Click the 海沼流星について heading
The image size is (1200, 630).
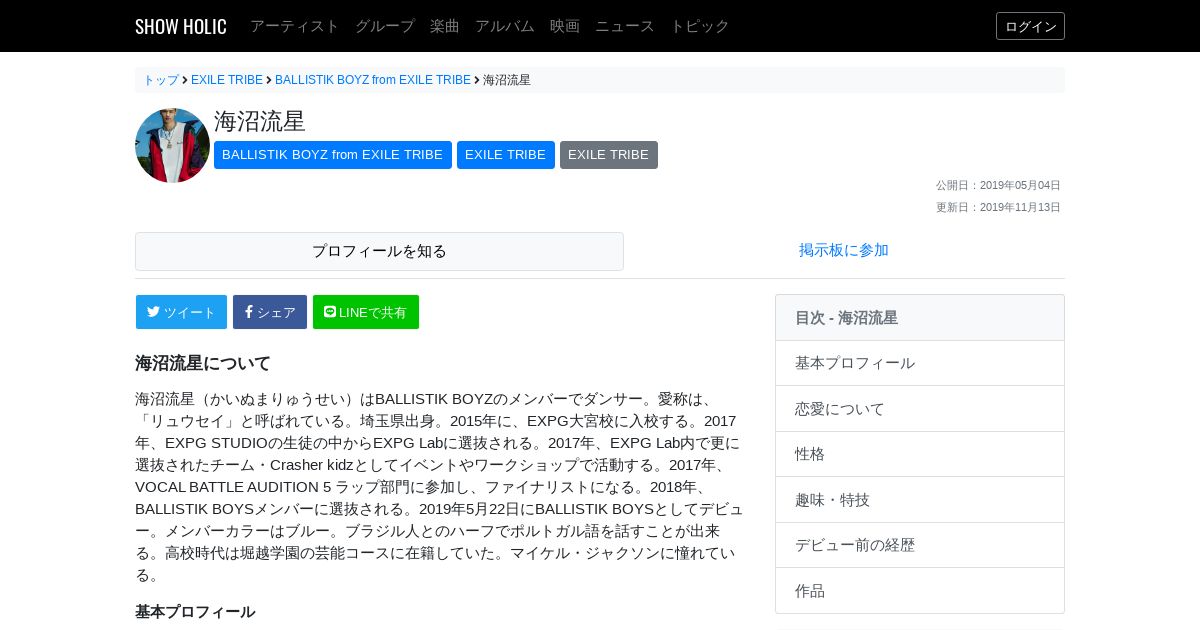click(203, 363)
